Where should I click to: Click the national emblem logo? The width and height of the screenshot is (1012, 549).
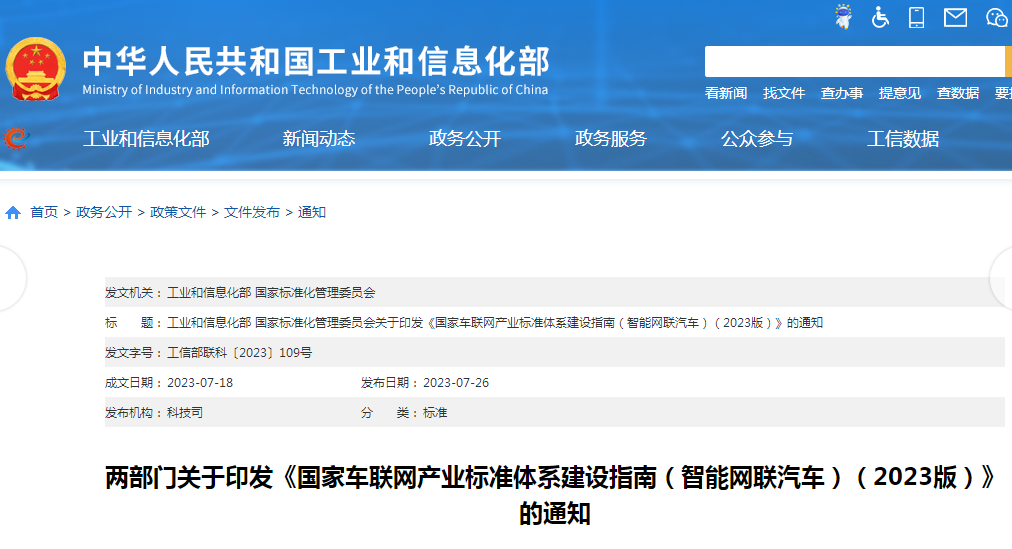(x=36, y=69)
